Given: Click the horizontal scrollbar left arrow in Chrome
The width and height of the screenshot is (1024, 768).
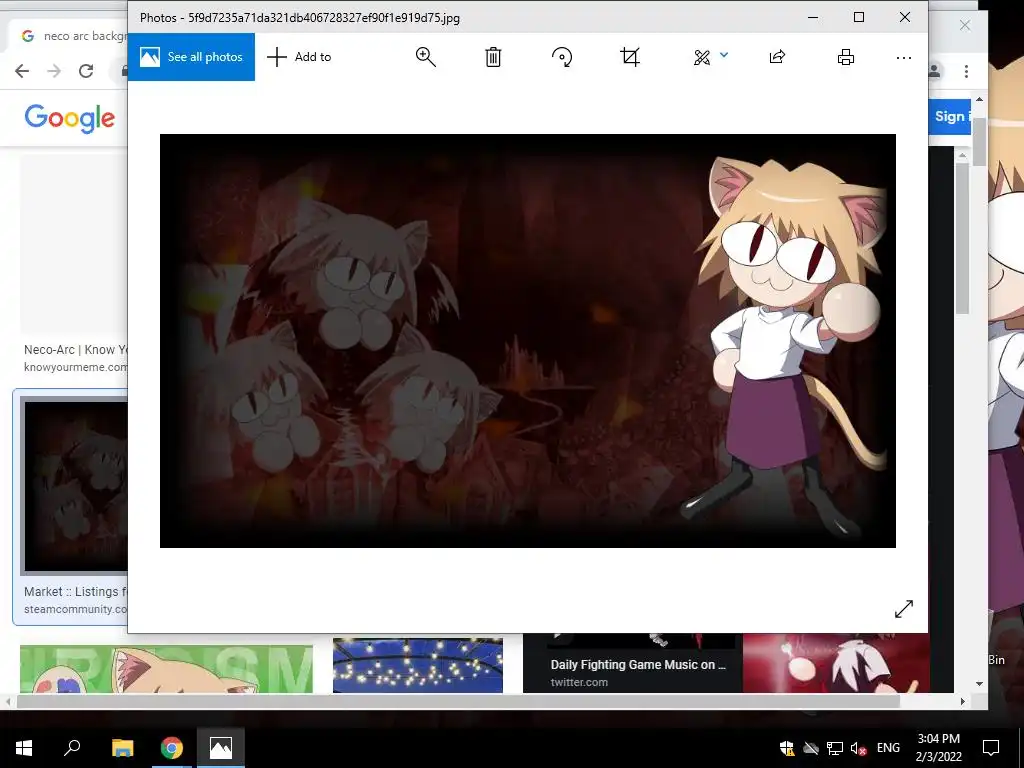Looking at the screenshot, I should 8,701.
